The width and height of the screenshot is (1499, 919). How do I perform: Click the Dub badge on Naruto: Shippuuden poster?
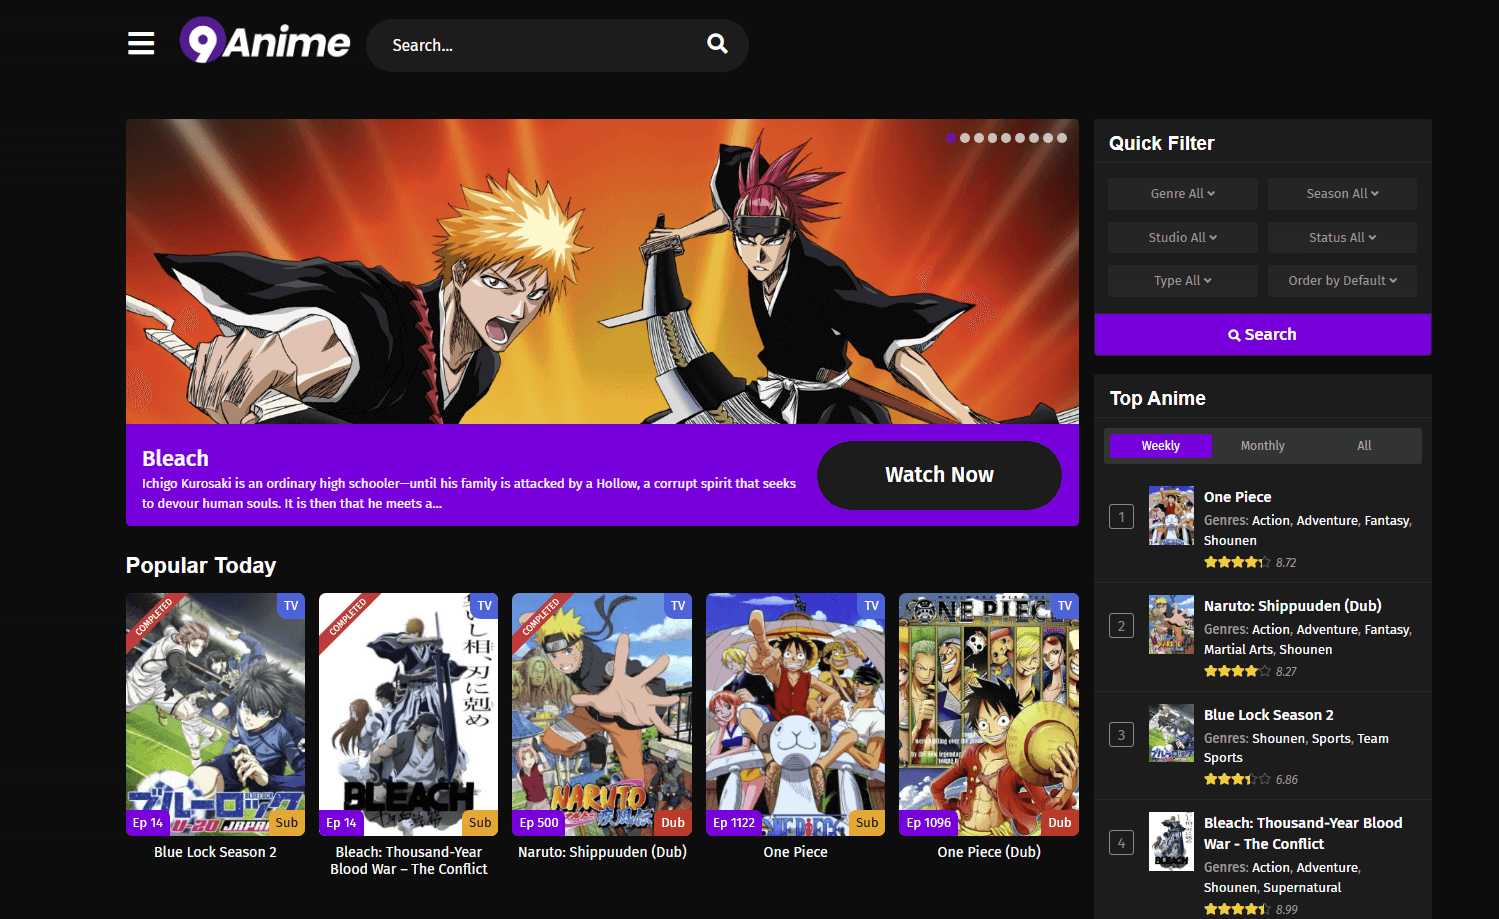[x=673, y=823]
